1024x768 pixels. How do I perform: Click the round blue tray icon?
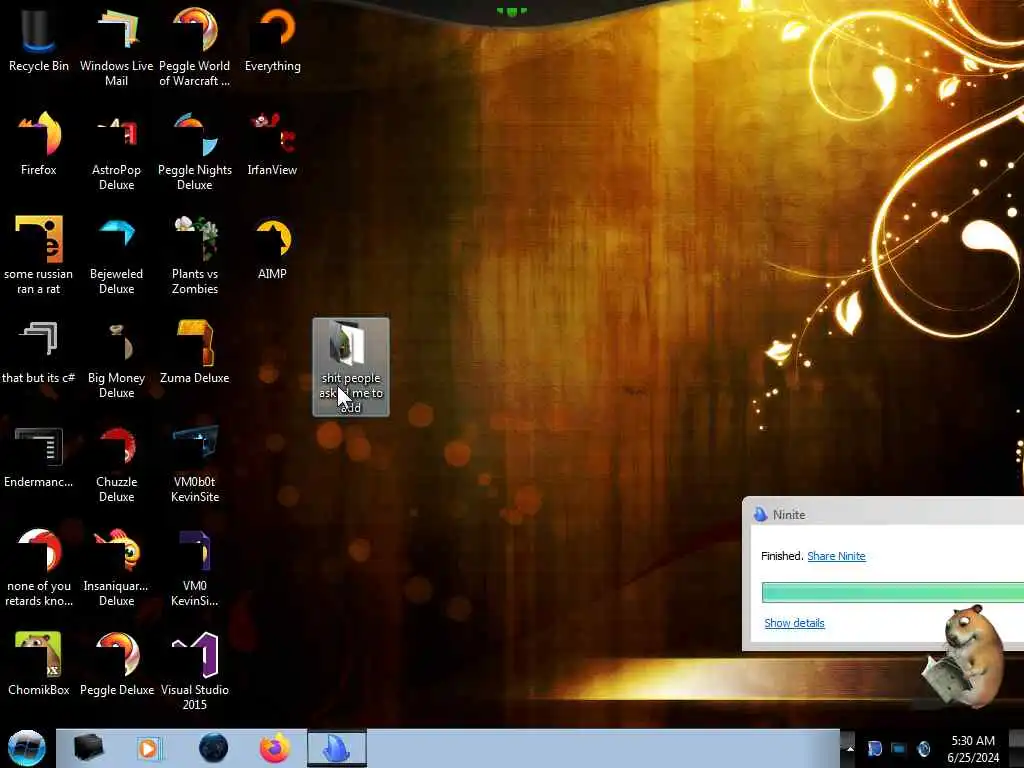coord(923,748)
